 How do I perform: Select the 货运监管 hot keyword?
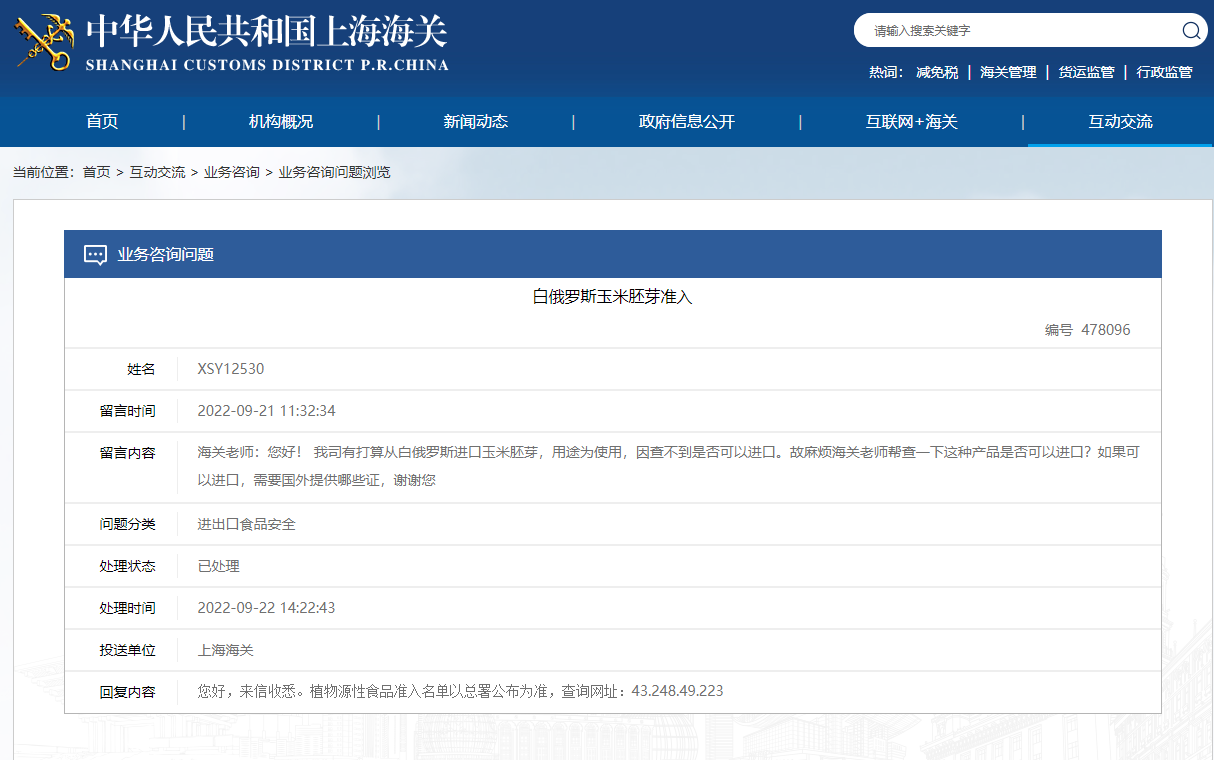point(1086,72)
